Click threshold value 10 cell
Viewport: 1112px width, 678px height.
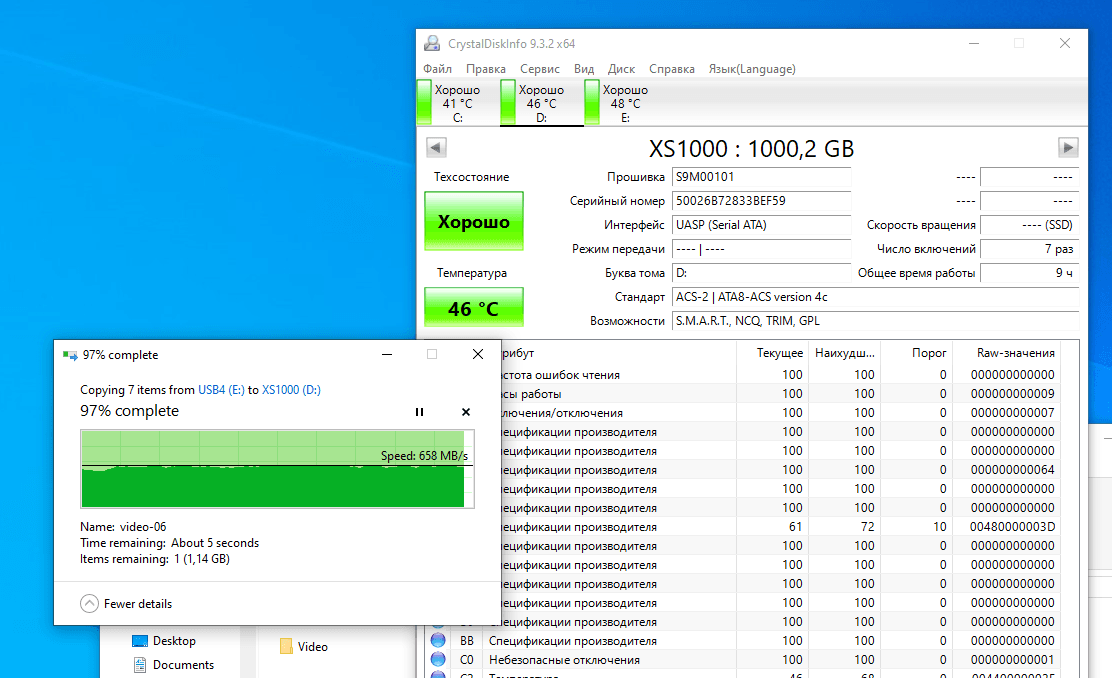pos(940,527)
